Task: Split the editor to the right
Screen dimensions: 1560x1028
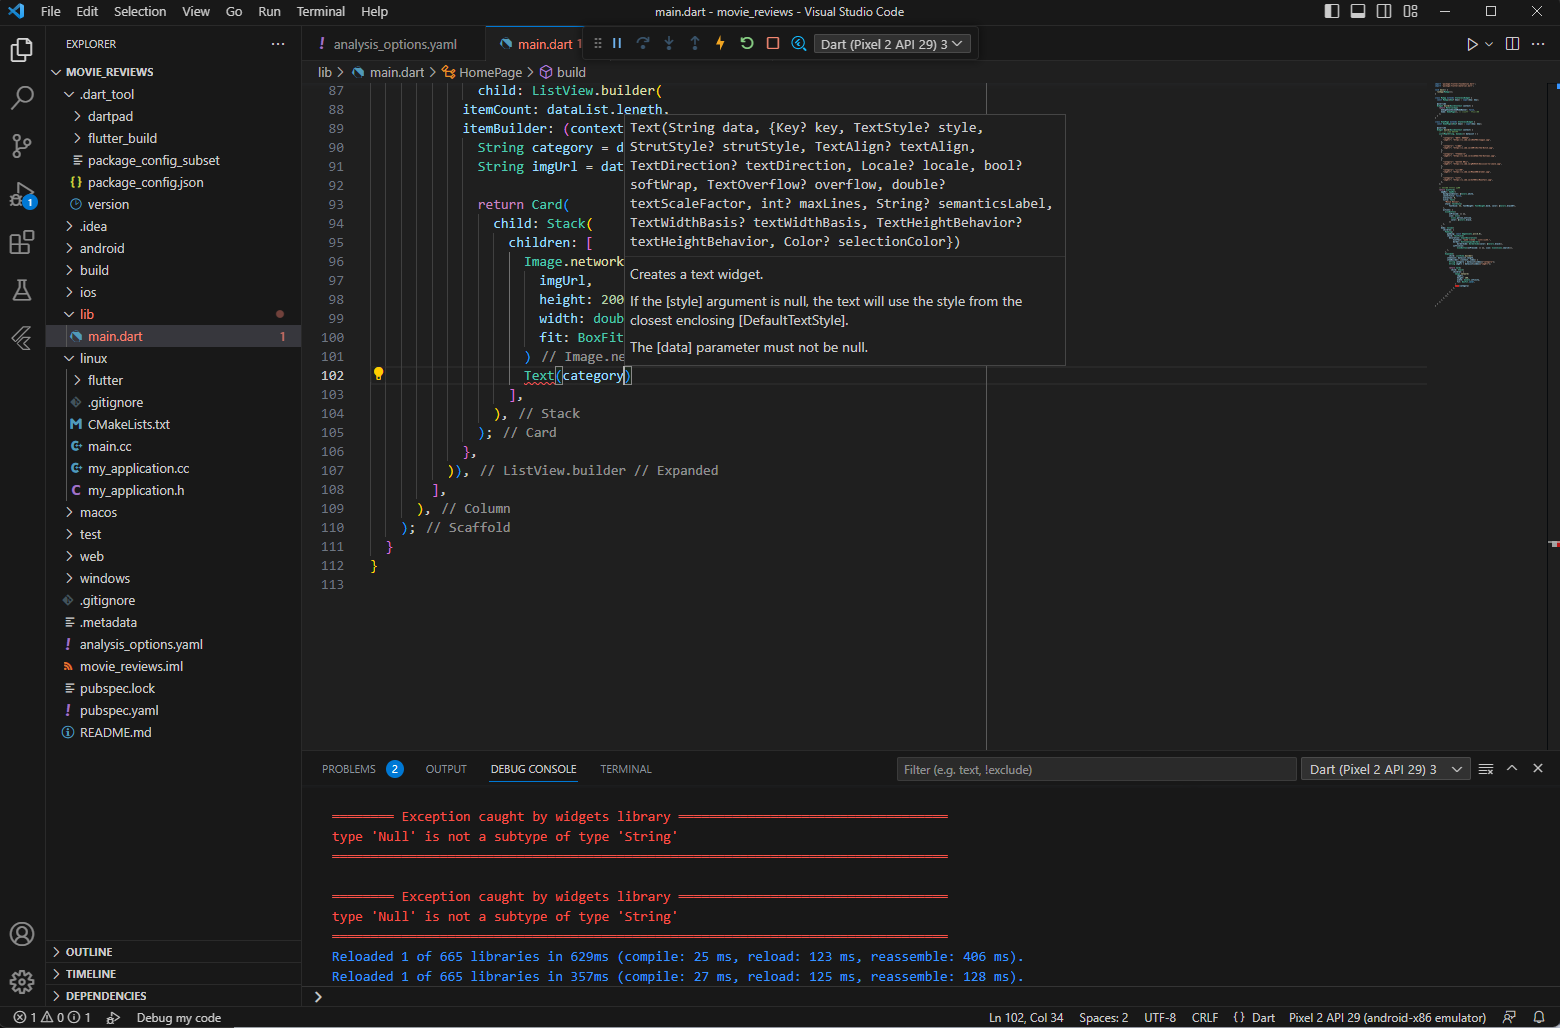Action: (1512, 44)
